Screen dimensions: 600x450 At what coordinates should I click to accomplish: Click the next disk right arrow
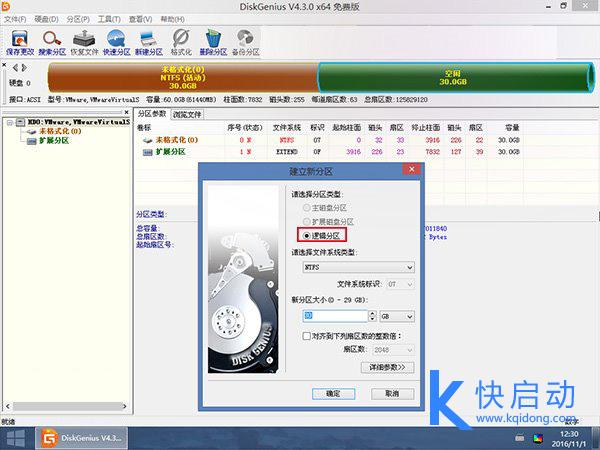(x=24, y=68)
